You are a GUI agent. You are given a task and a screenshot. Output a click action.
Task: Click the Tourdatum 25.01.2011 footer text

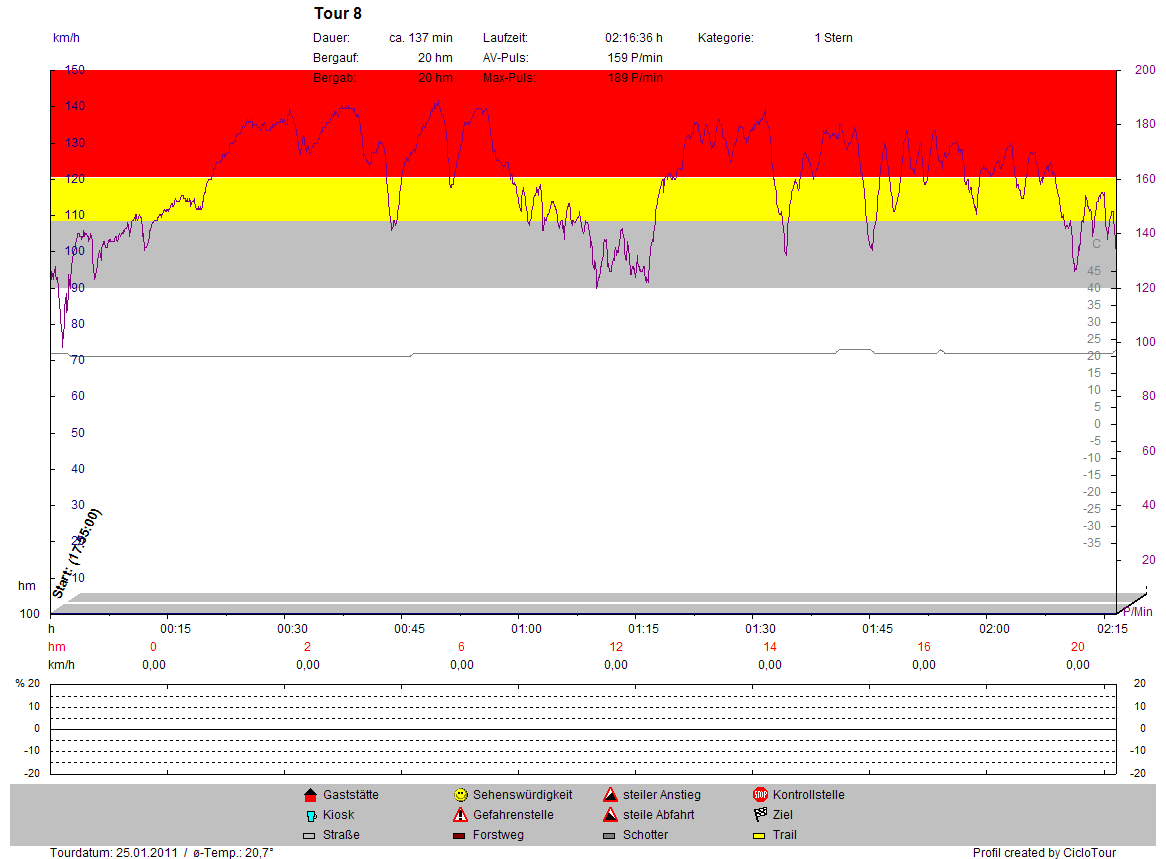pos(114,853)
